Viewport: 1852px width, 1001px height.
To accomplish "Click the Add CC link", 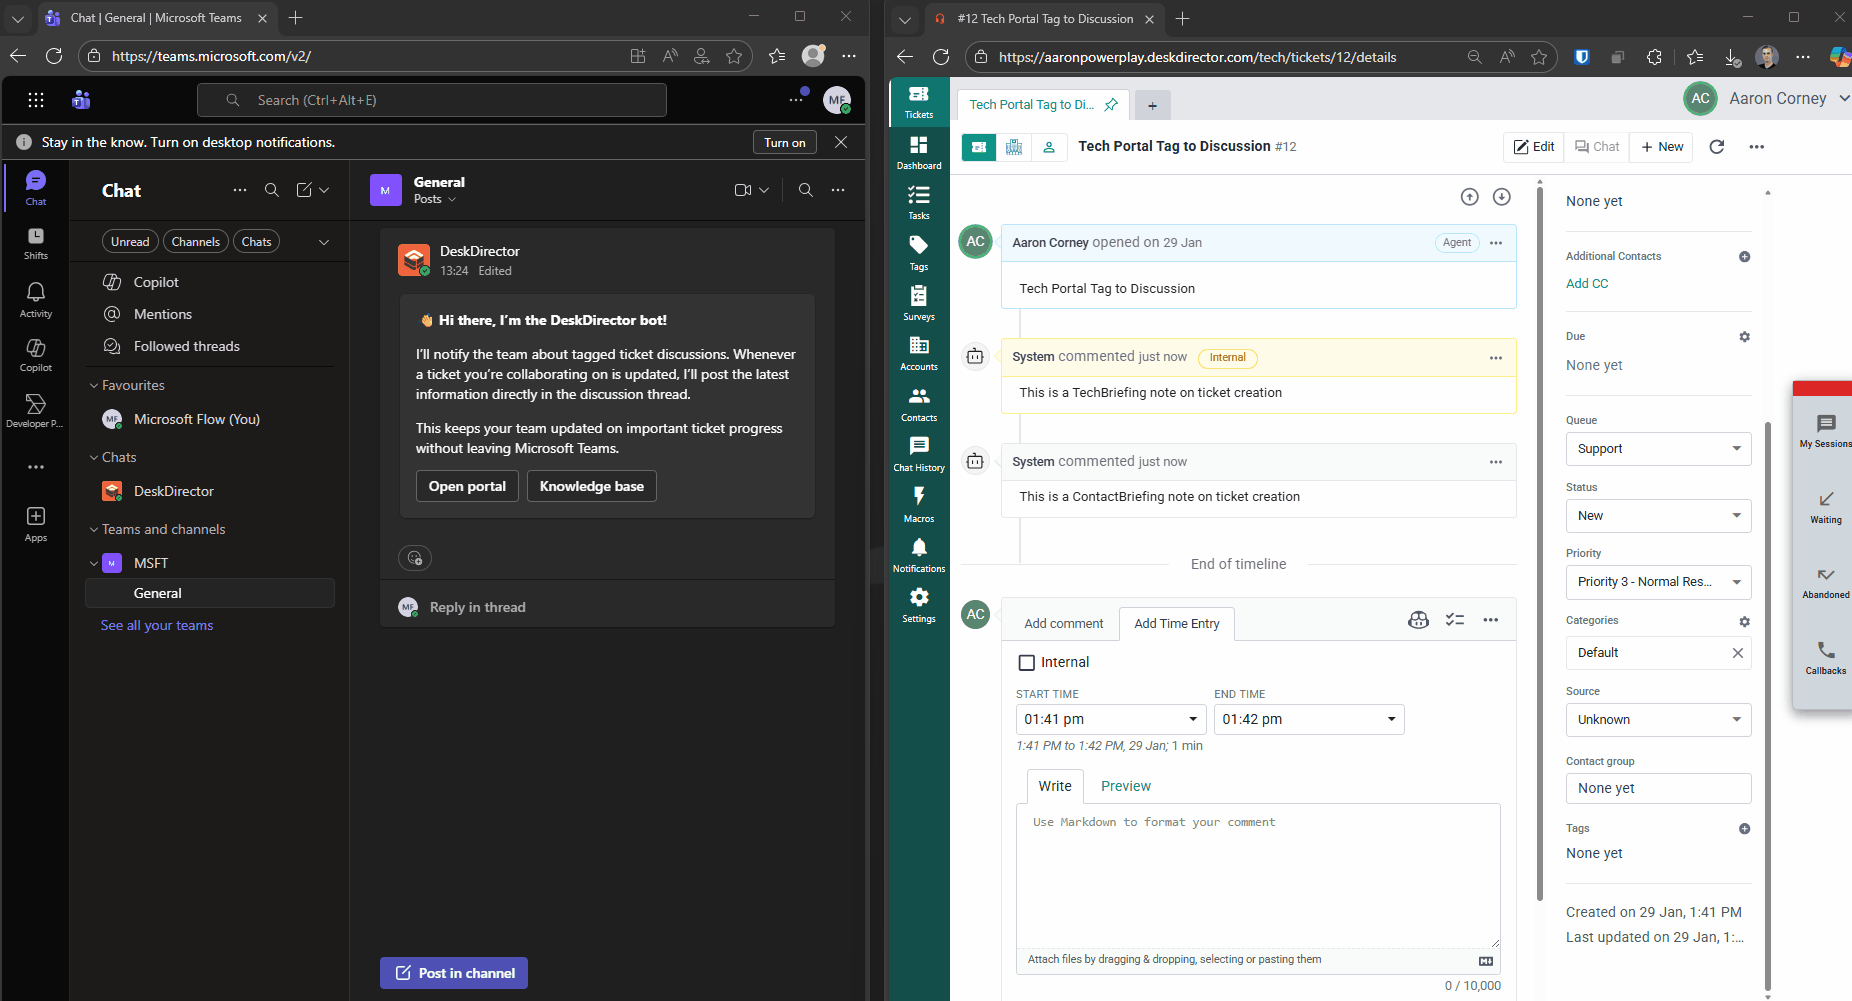I will pos(1586,284).
